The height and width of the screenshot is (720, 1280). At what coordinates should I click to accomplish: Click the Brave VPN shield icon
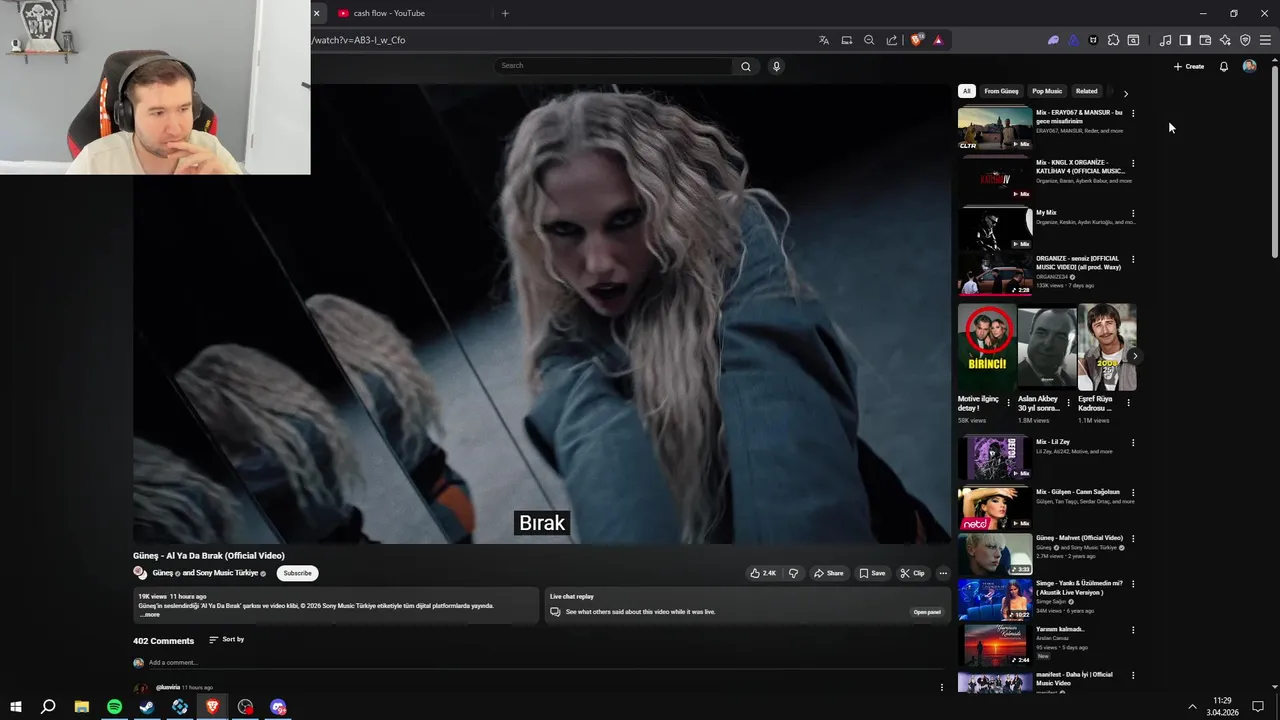pos(1245,40)
